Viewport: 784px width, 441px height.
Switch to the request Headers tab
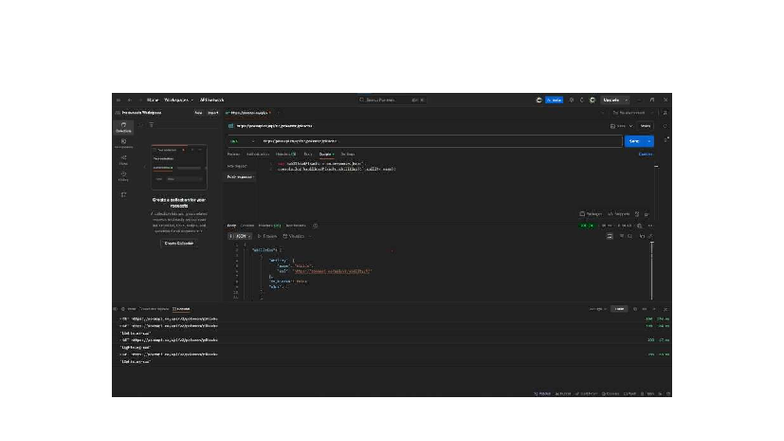[x=286, y=154]
